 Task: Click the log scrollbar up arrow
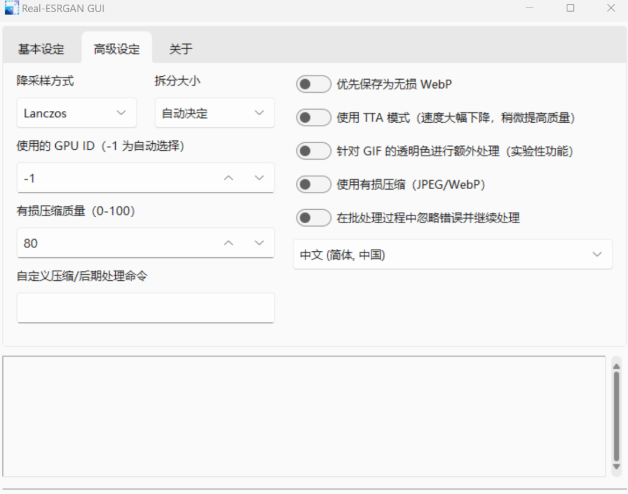point(616,366)
